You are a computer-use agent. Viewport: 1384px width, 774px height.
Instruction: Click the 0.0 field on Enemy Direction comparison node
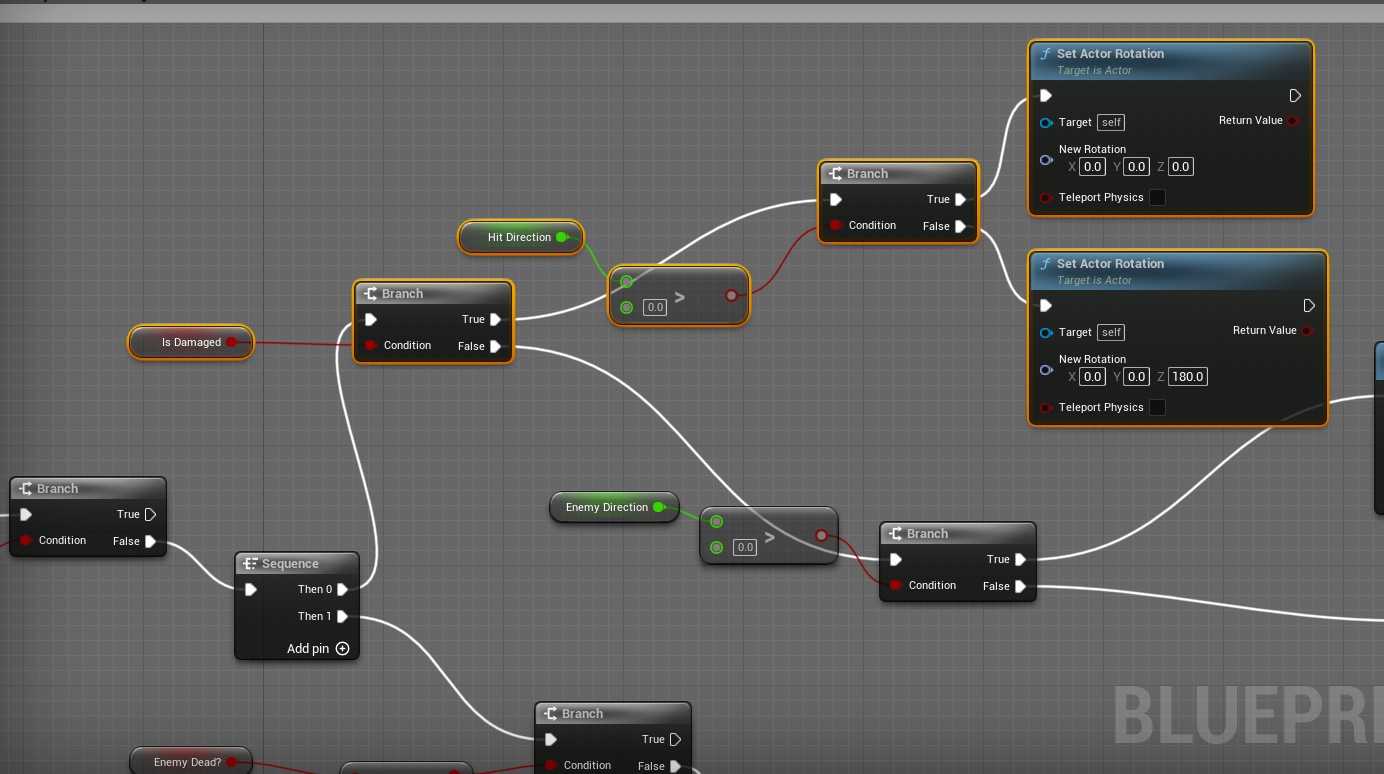click(x=745, y=548)
